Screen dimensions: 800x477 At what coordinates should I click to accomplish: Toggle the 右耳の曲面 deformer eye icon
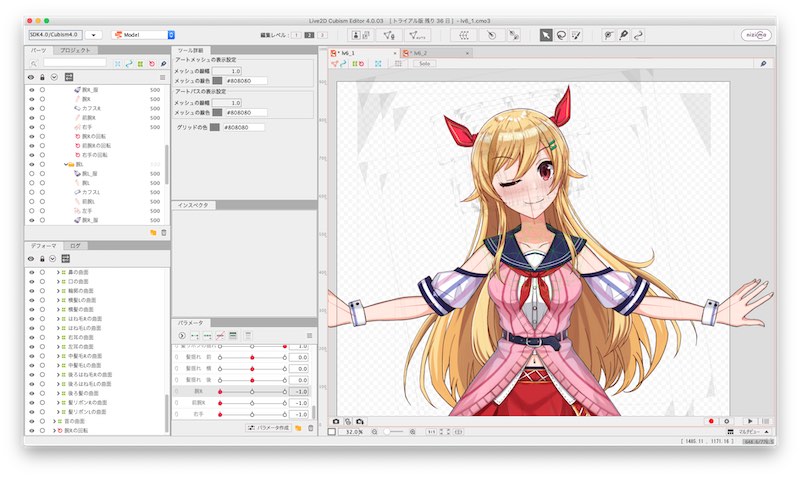32,337
